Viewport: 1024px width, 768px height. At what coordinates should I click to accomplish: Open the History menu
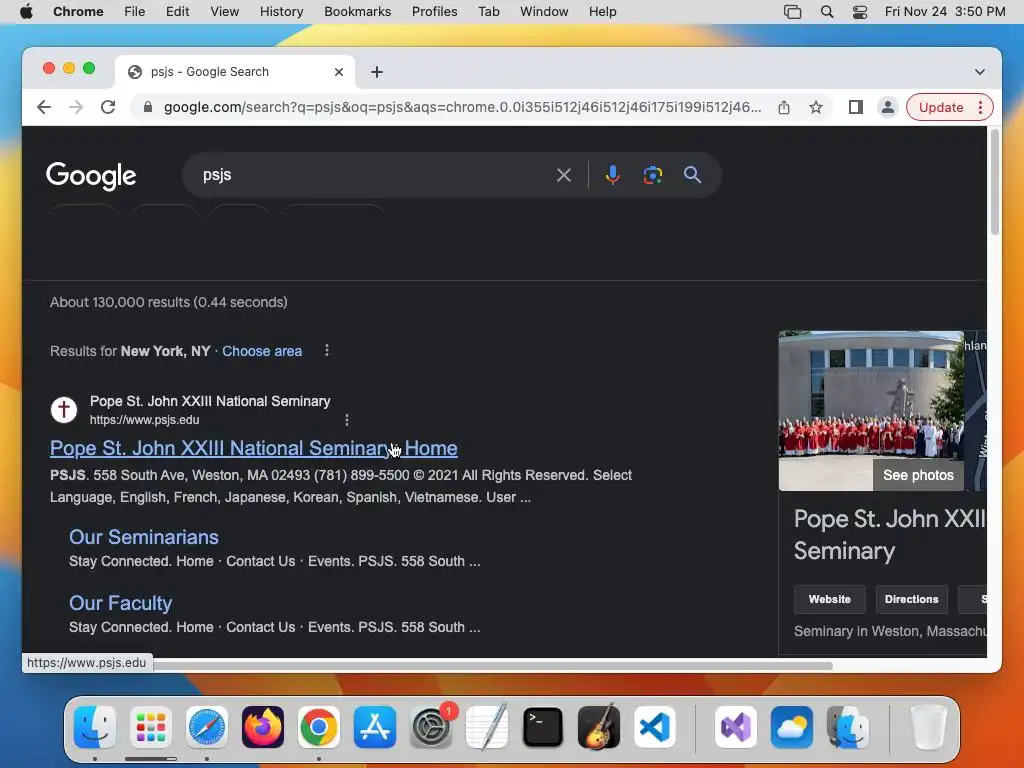tap(281, 12)
